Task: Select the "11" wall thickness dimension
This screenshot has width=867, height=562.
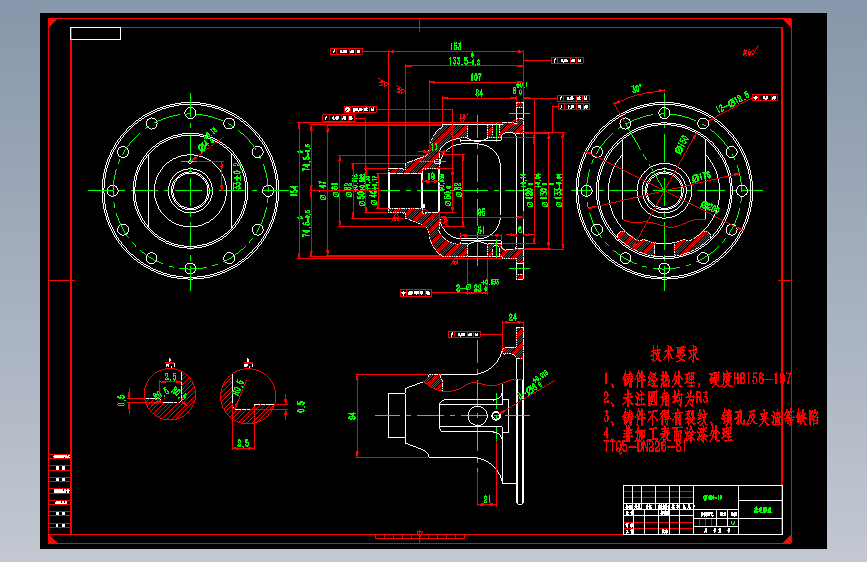Action: click(x=434, y=147)
